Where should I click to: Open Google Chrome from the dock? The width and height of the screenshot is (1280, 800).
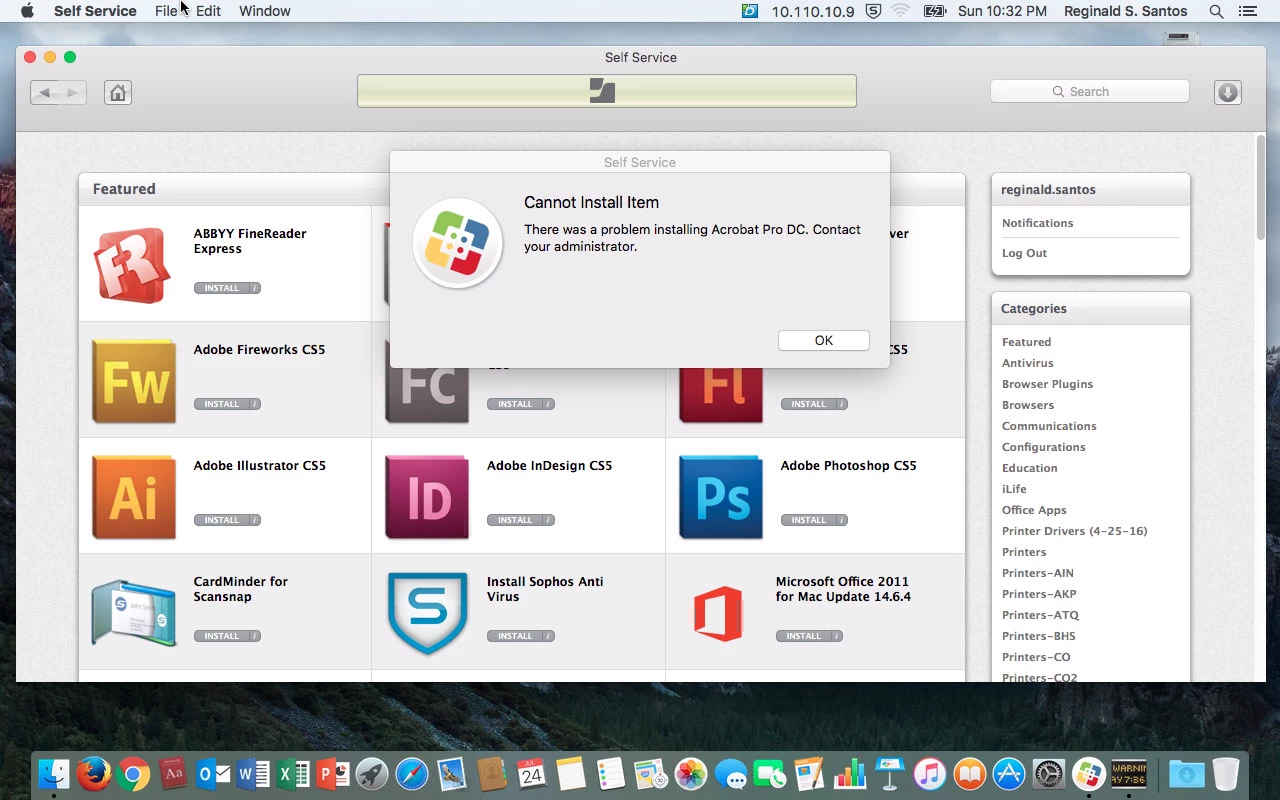pos(133,773)
